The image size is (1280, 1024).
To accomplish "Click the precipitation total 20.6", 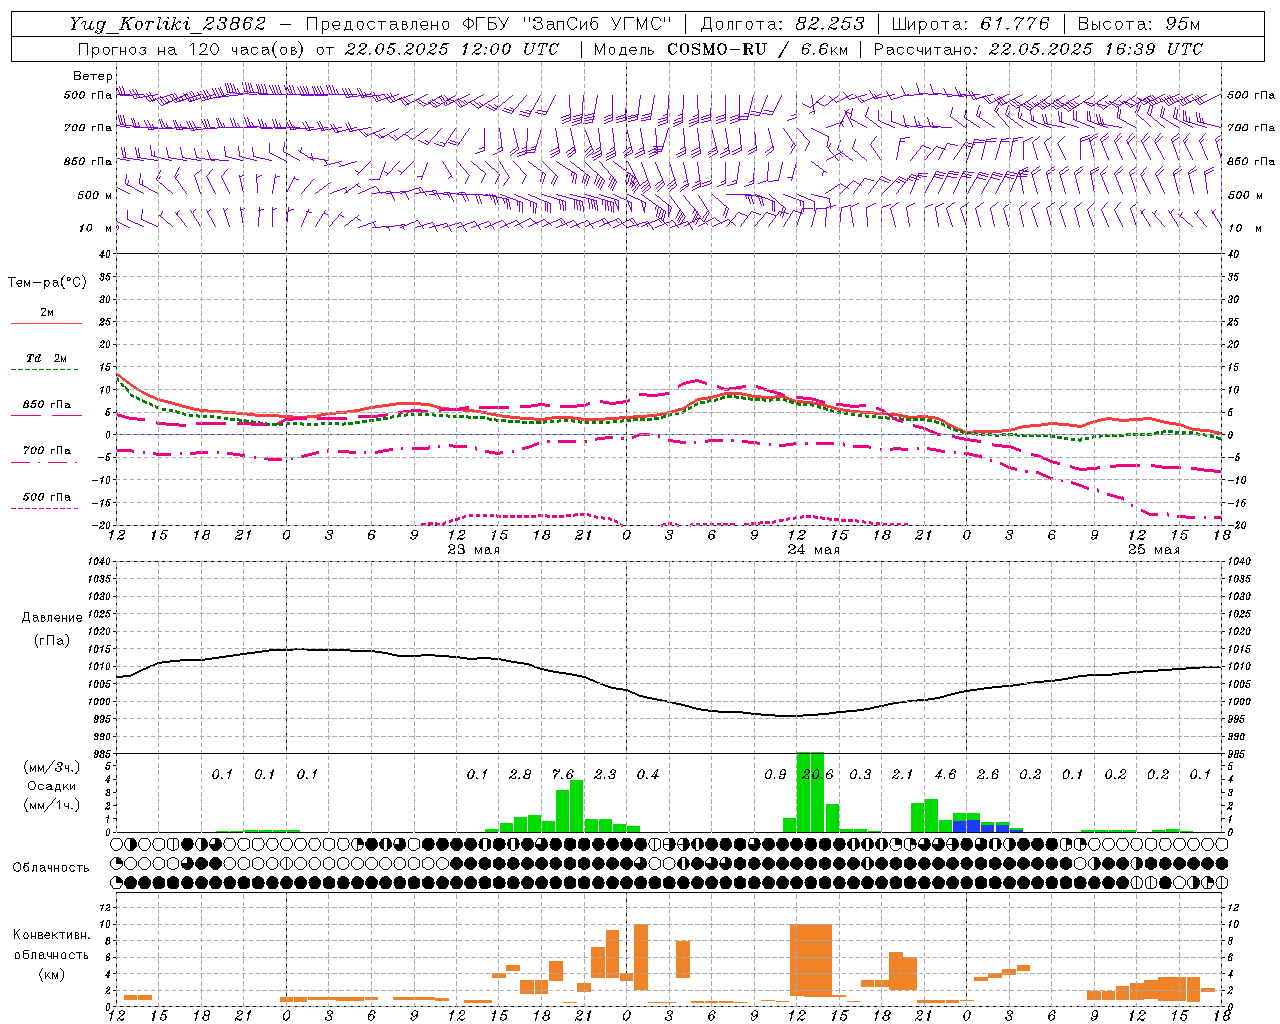I will 817,774.
